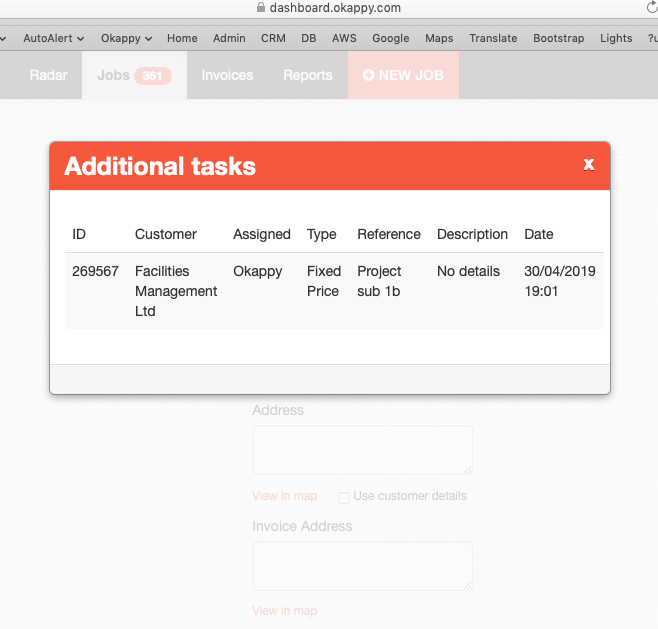Viewport: 658px width, 629px height.
Task: Click the Assigned column header
Action: [262, 234]
